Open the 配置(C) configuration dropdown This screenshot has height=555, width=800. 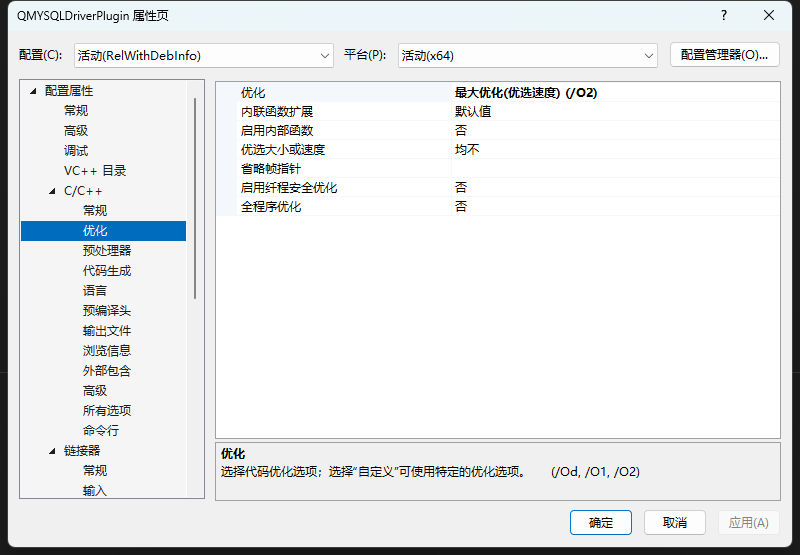click(204, 56)
